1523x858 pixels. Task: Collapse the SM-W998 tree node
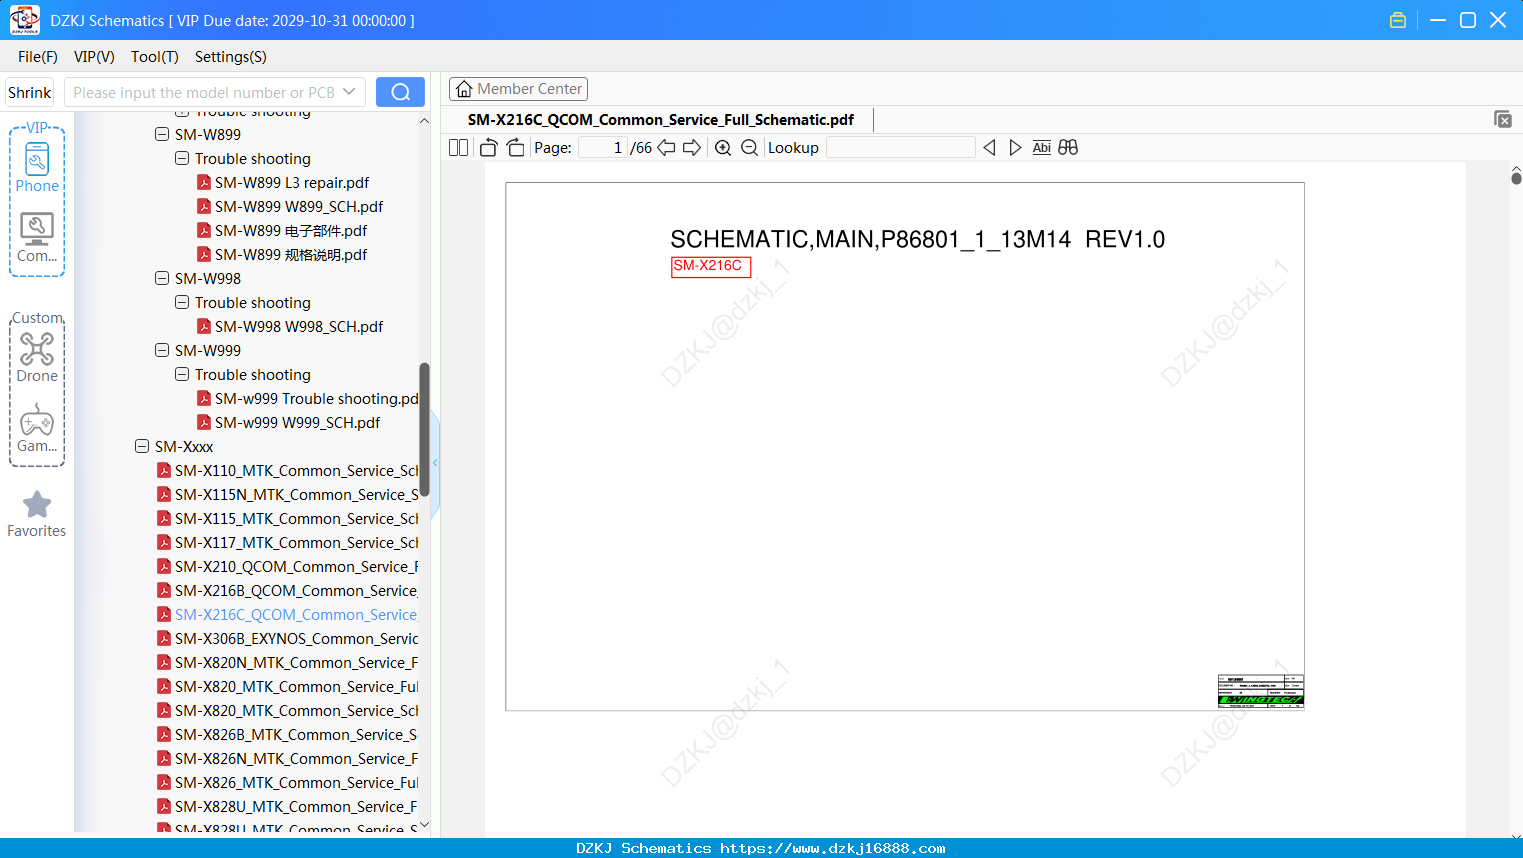(x=162, y=278)
